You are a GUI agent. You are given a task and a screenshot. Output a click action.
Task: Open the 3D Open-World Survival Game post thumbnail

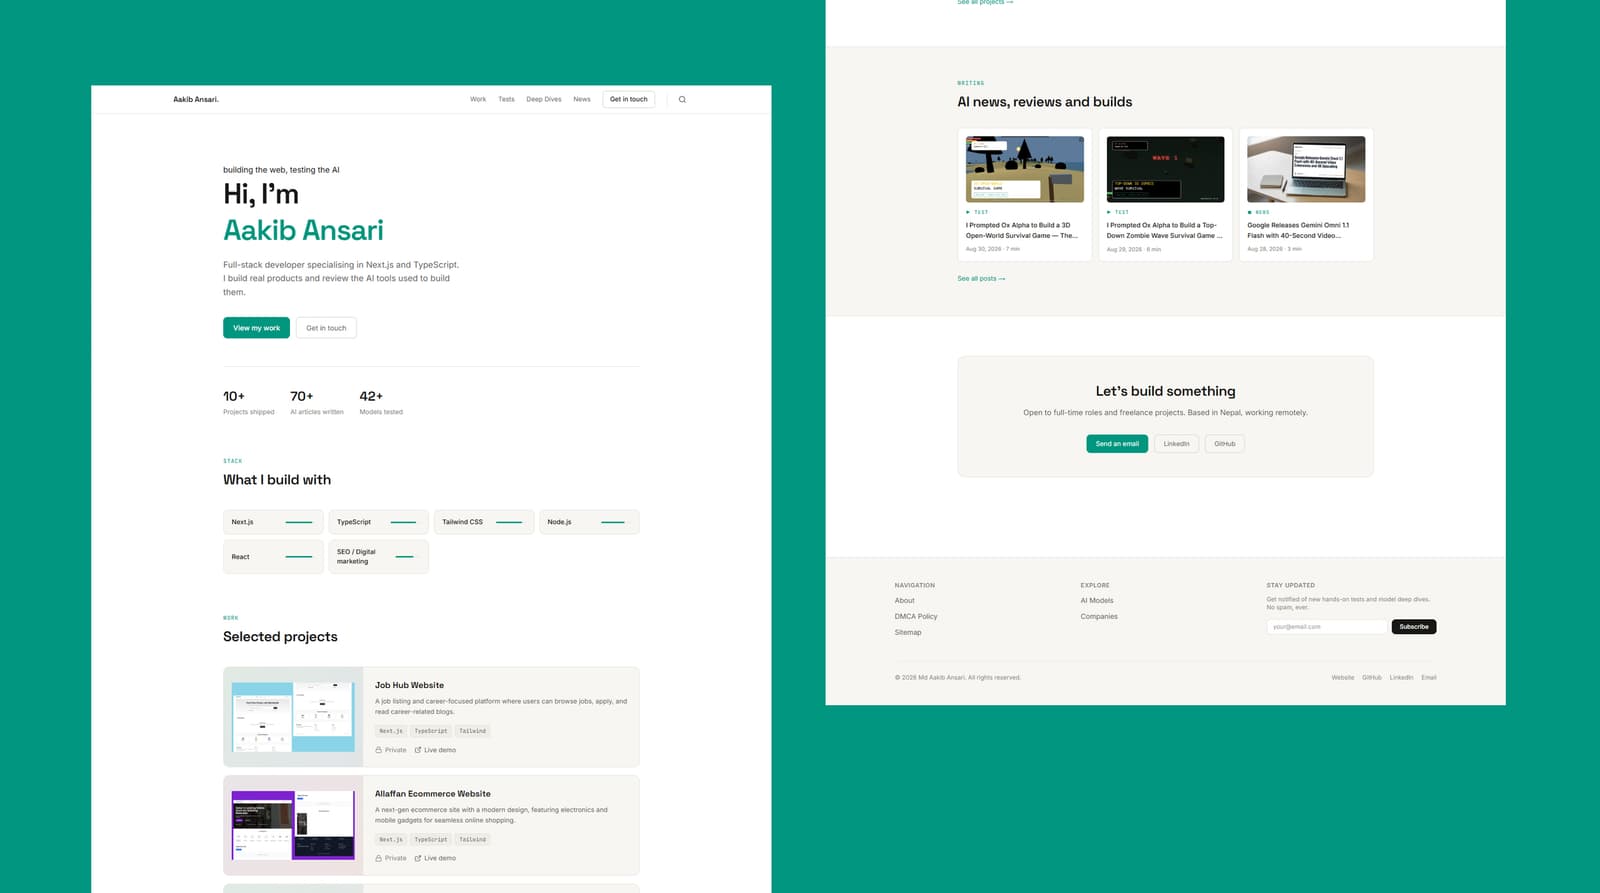click(1025, 169)
